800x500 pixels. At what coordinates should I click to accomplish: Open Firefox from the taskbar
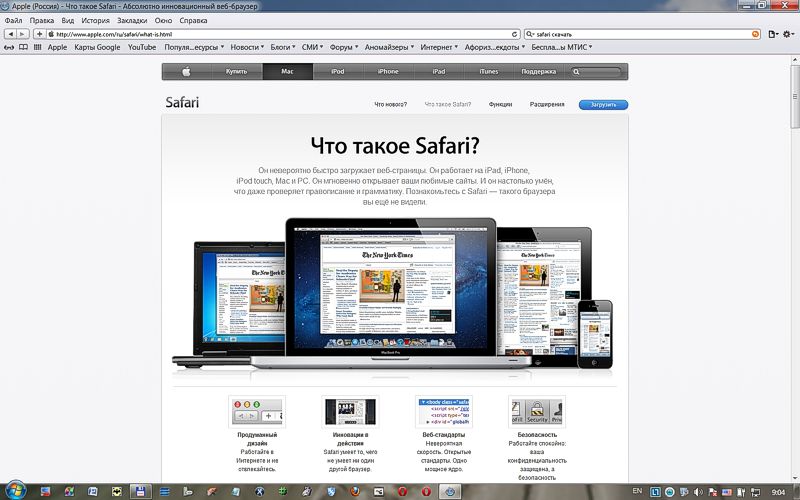click(355, 491)
